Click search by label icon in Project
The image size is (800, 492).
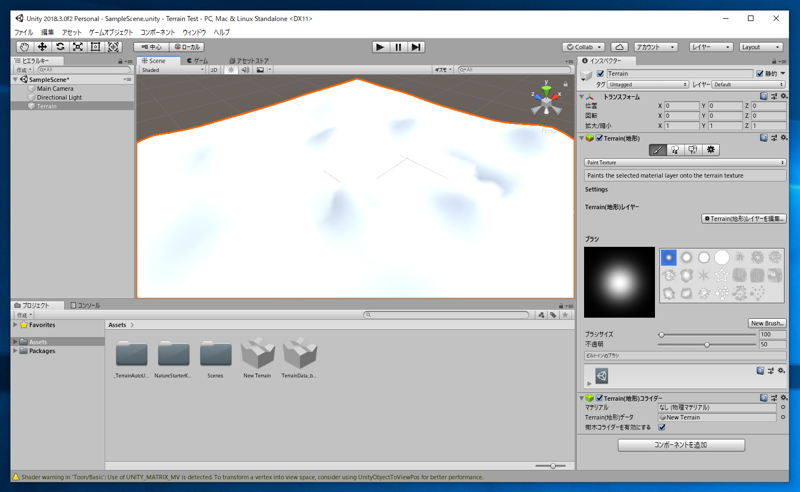553,315
